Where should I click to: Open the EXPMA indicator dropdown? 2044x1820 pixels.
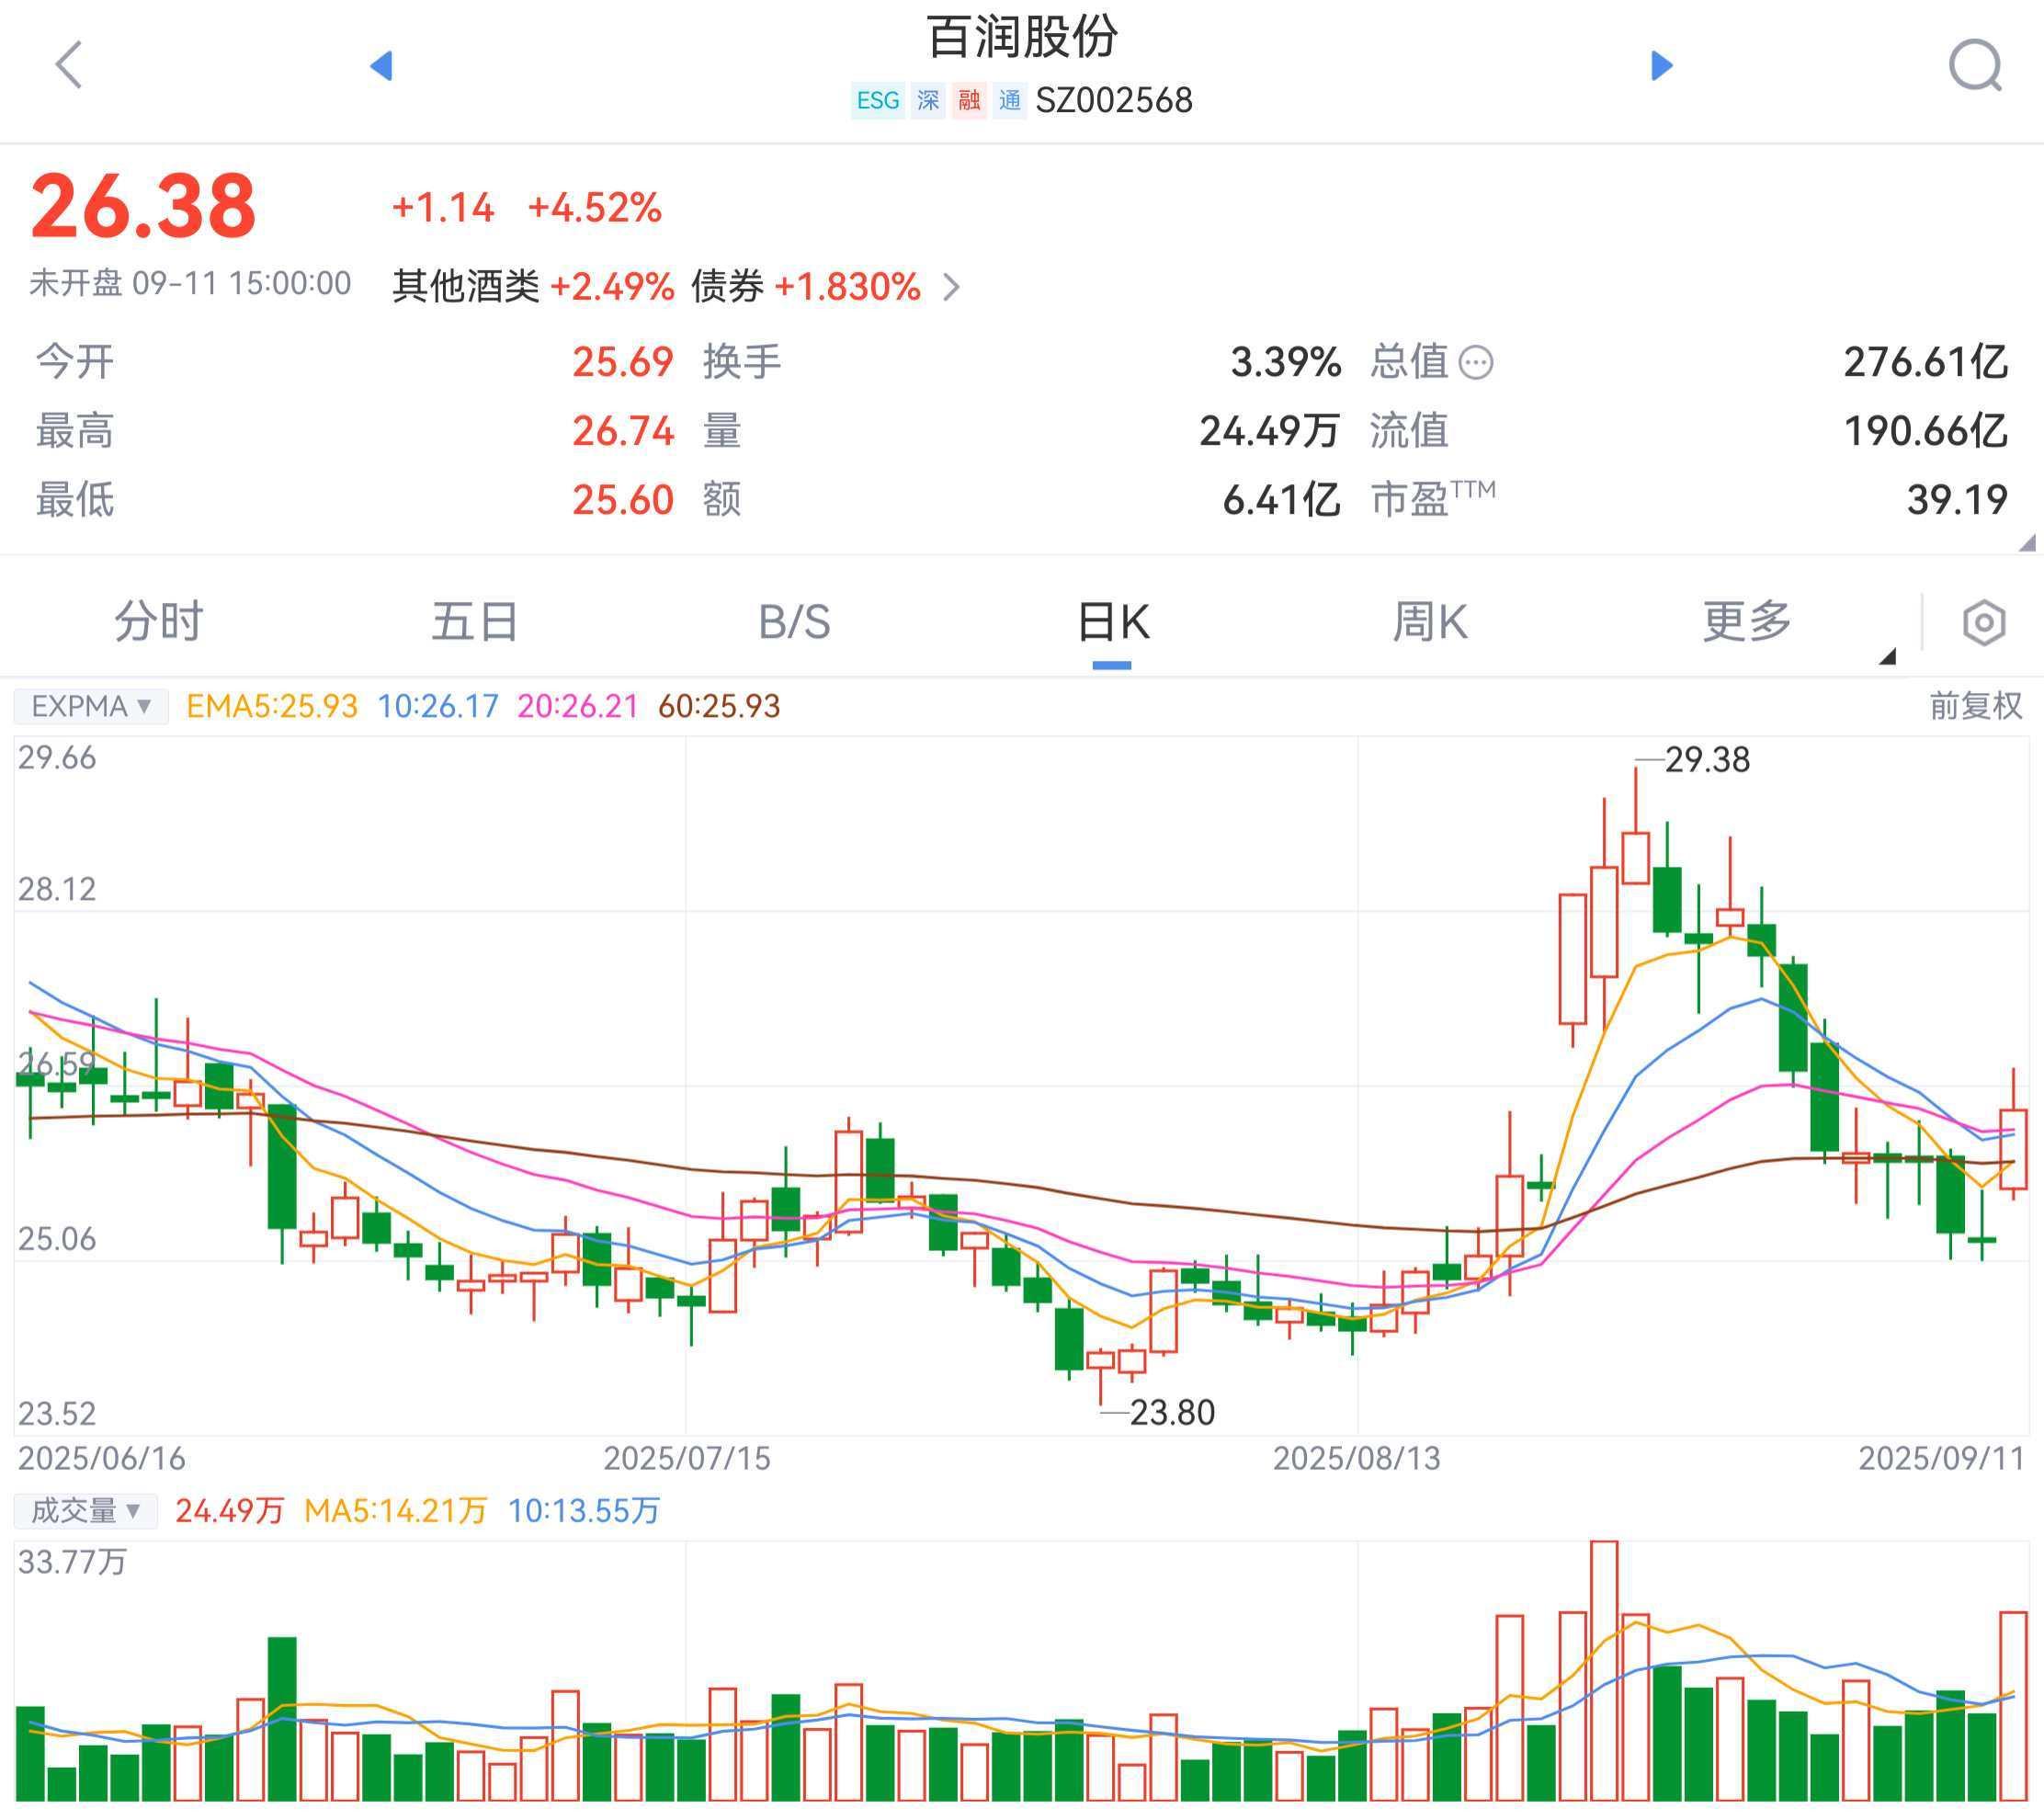91,706
